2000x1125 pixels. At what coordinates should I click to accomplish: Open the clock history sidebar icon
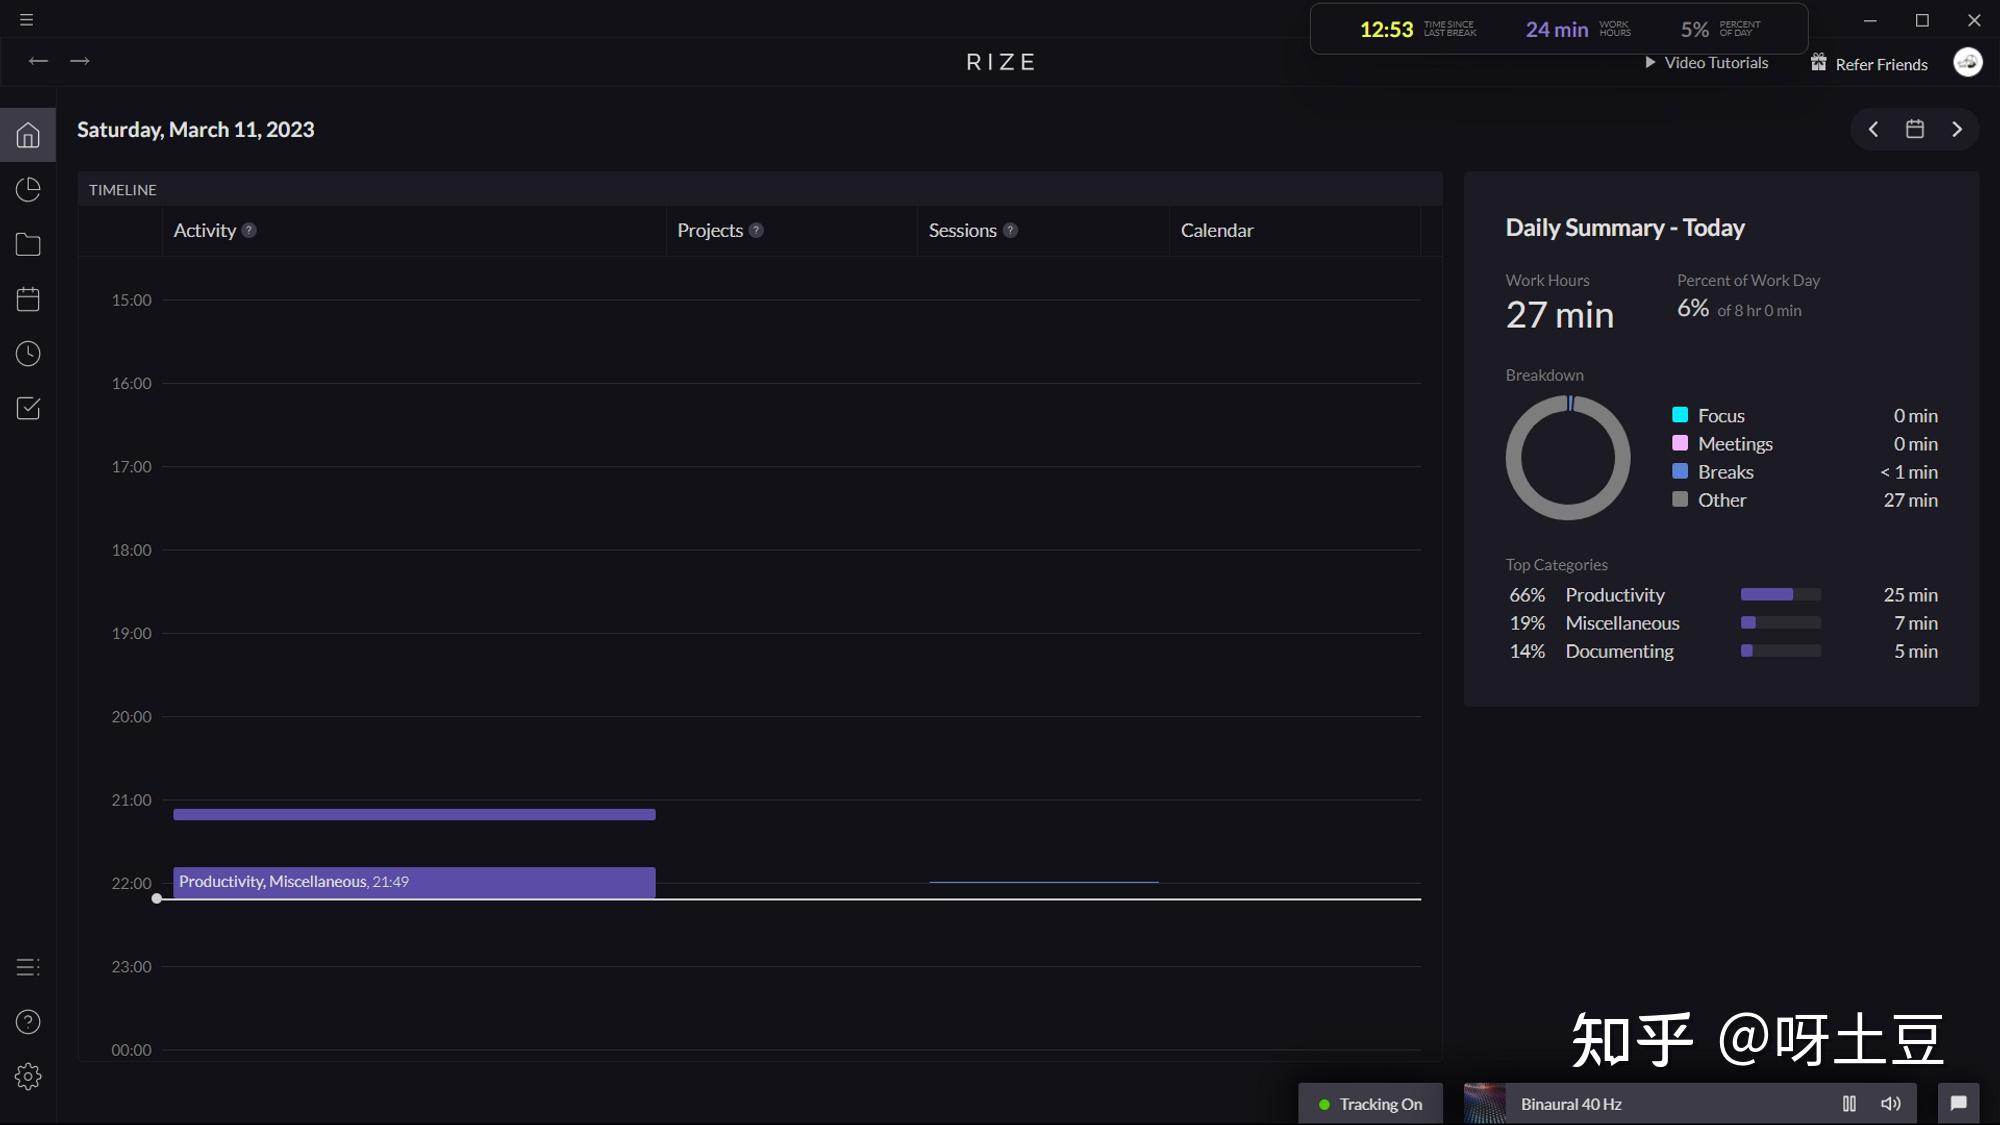pyautogui.click(x=28, y=354)
